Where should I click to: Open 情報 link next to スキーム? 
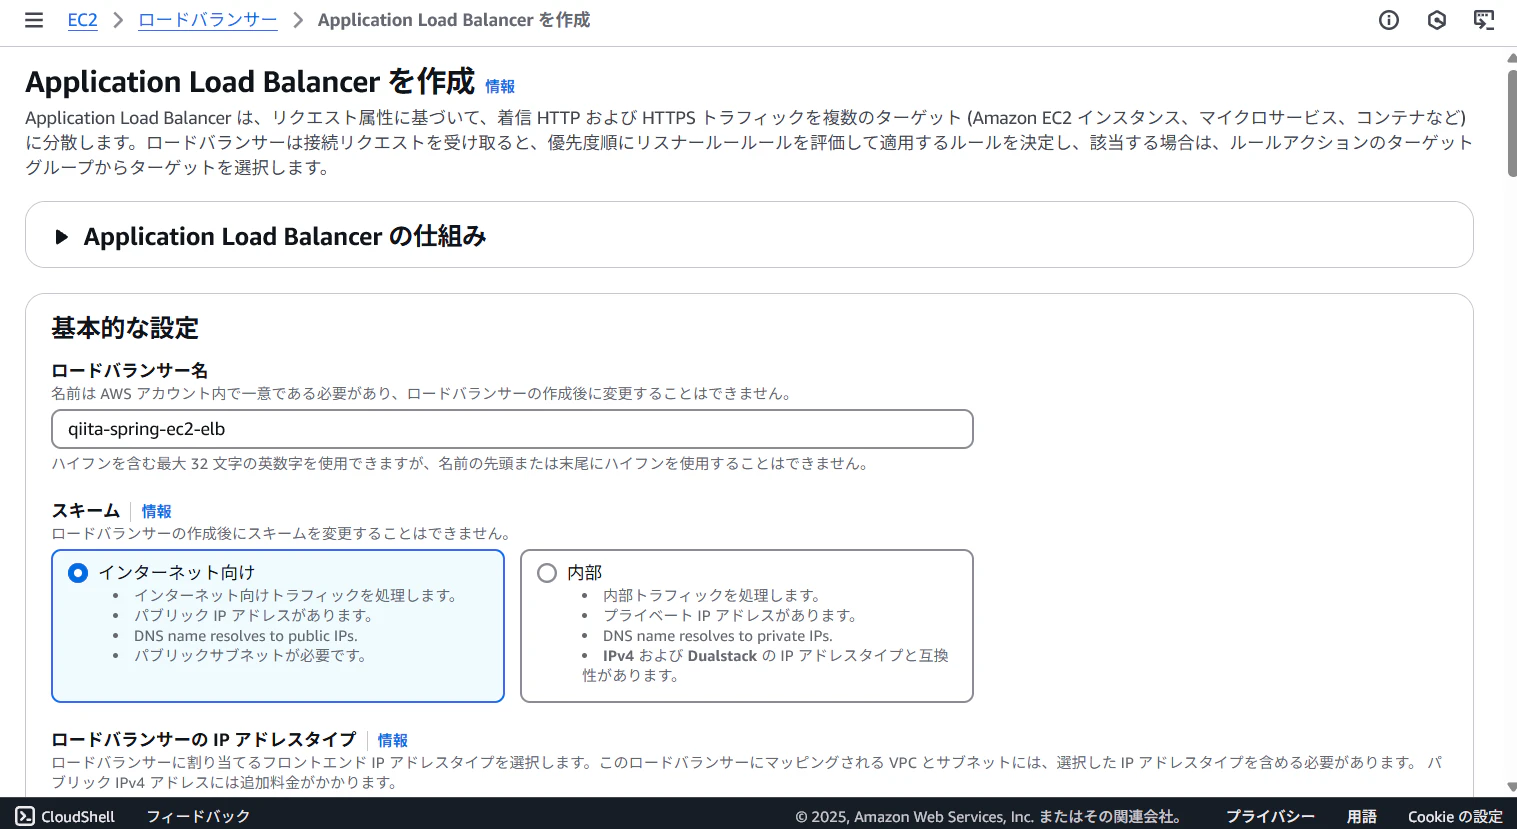click(x=157, y=512)
